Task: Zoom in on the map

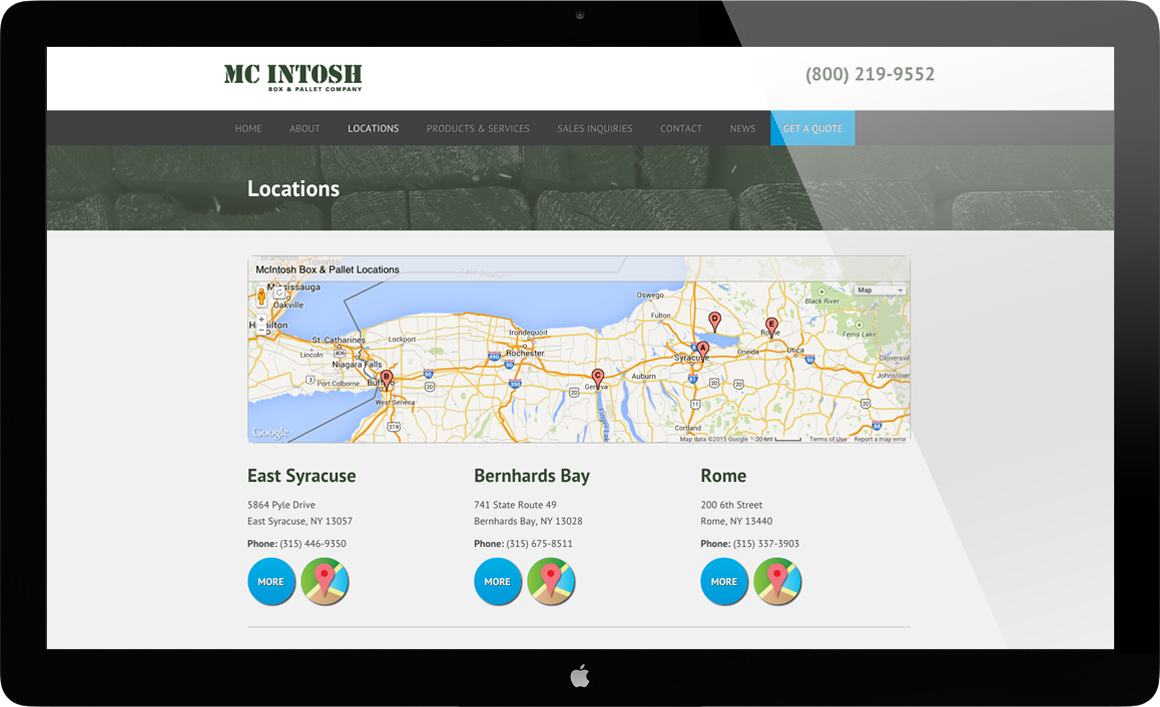Action: (x=262, y=319)
